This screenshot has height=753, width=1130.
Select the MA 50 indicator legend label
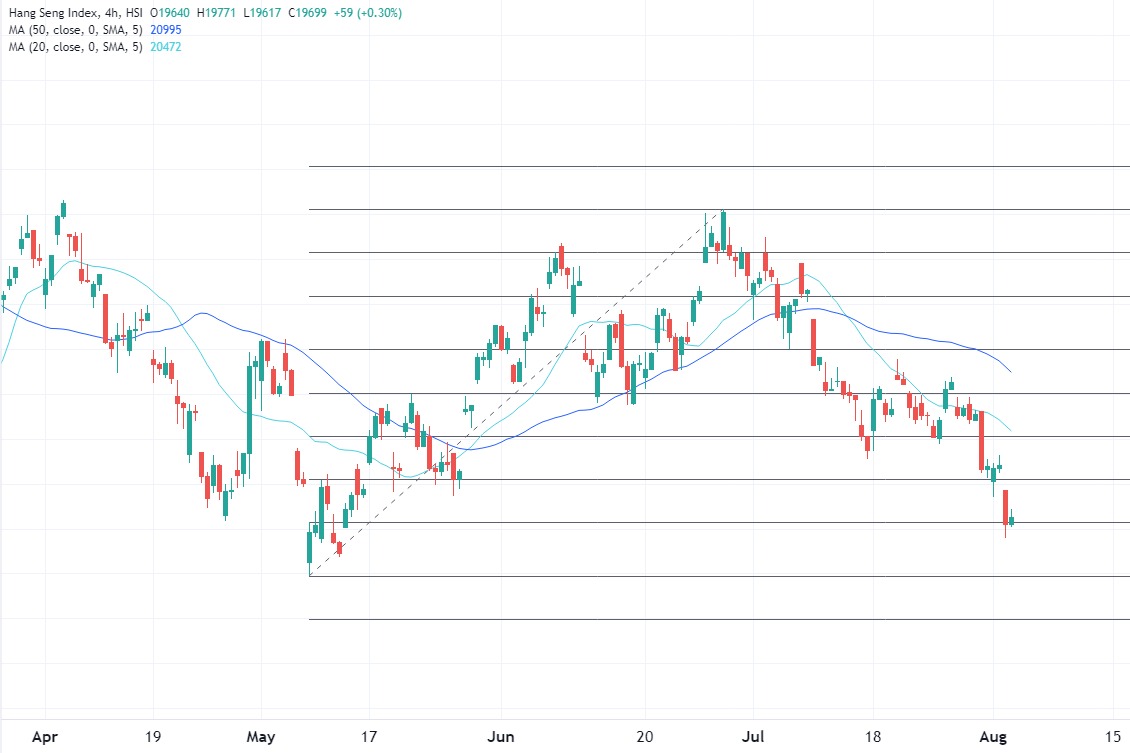[x=75, y=31]
